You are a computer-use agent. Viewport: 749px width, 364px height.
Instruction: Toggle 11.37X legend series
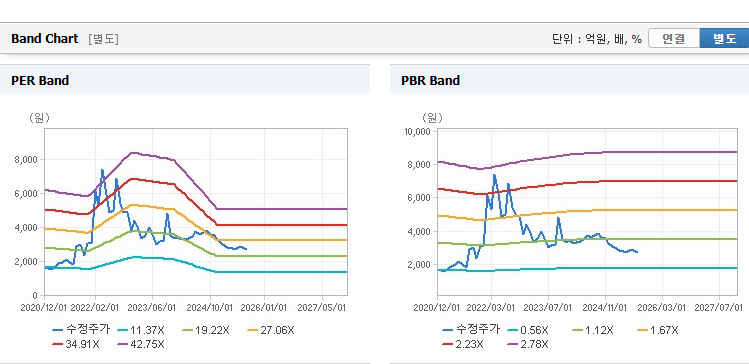pos(141,330)
